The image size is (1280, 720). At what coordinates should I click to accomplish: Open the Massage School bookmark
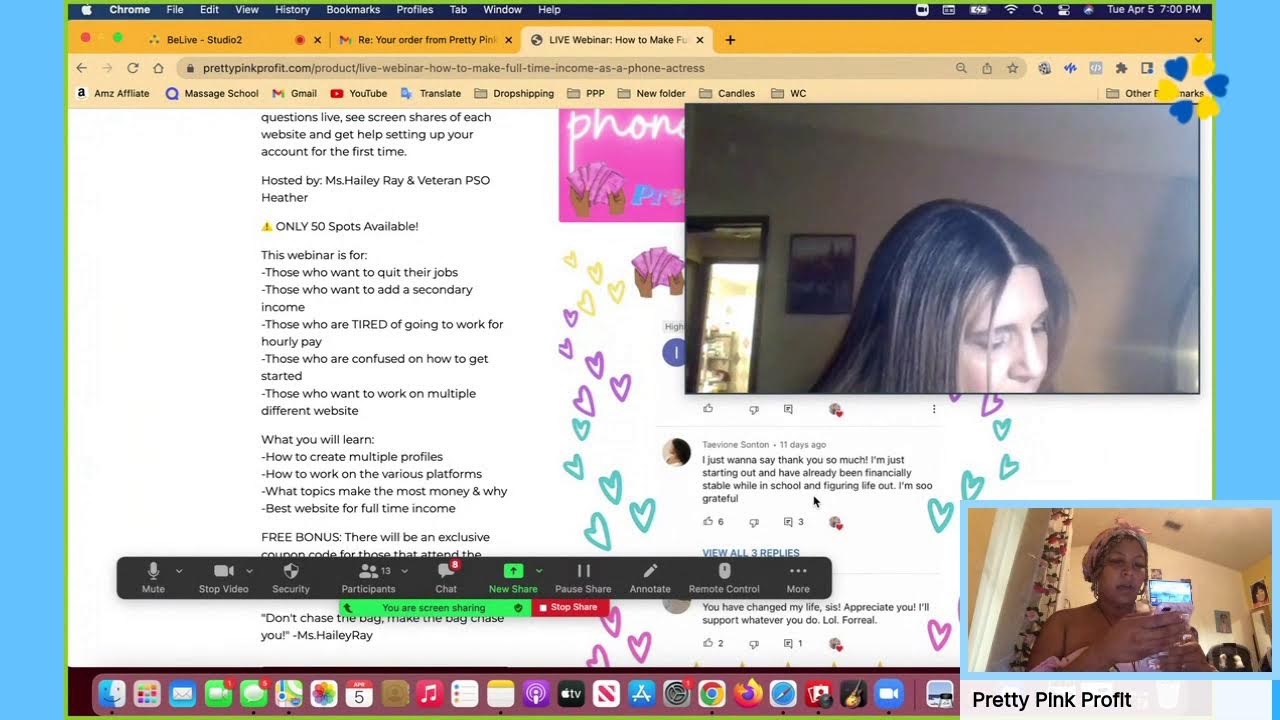[212, 93]
